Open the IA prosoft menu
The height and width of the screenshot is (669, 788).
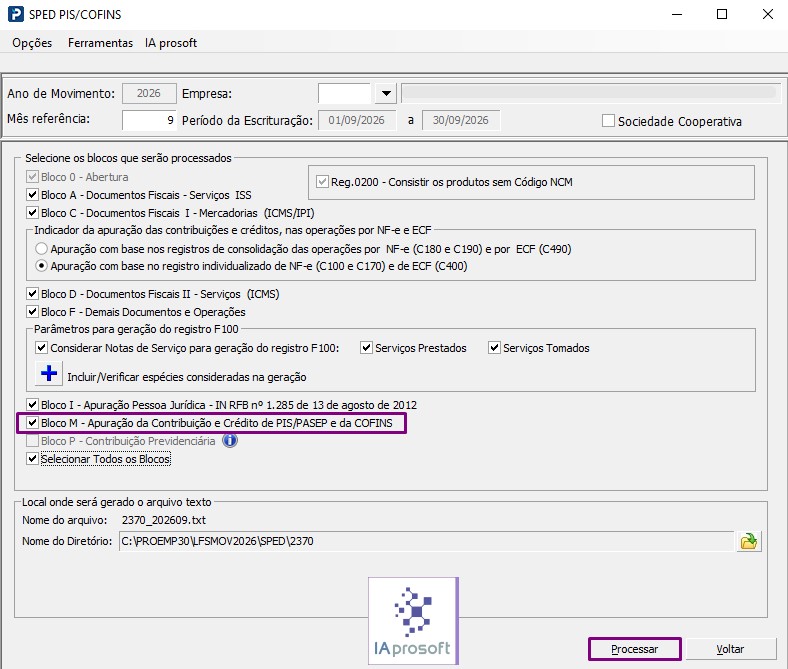[171, 43]
